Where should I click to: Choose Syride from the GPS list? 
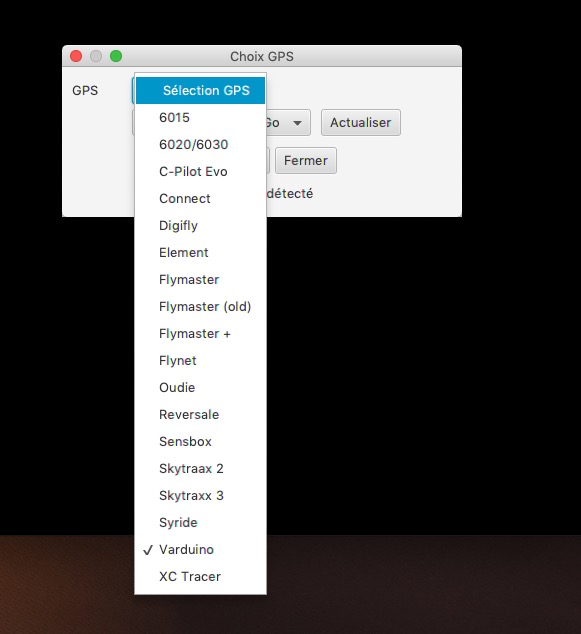point(200,522)
